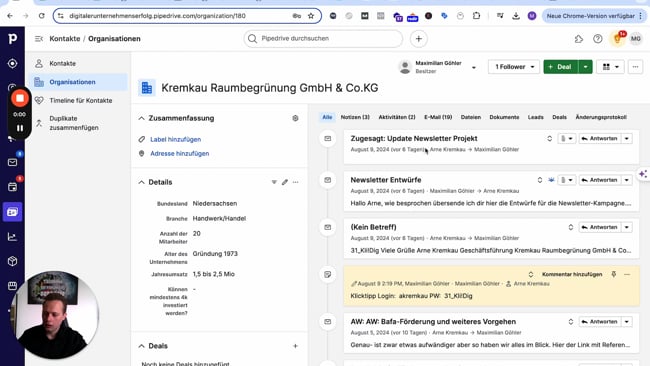The height and width of the screenshot is (366, 650).
Task: Open the layout view dropdown
Action: tap(610, 67)
